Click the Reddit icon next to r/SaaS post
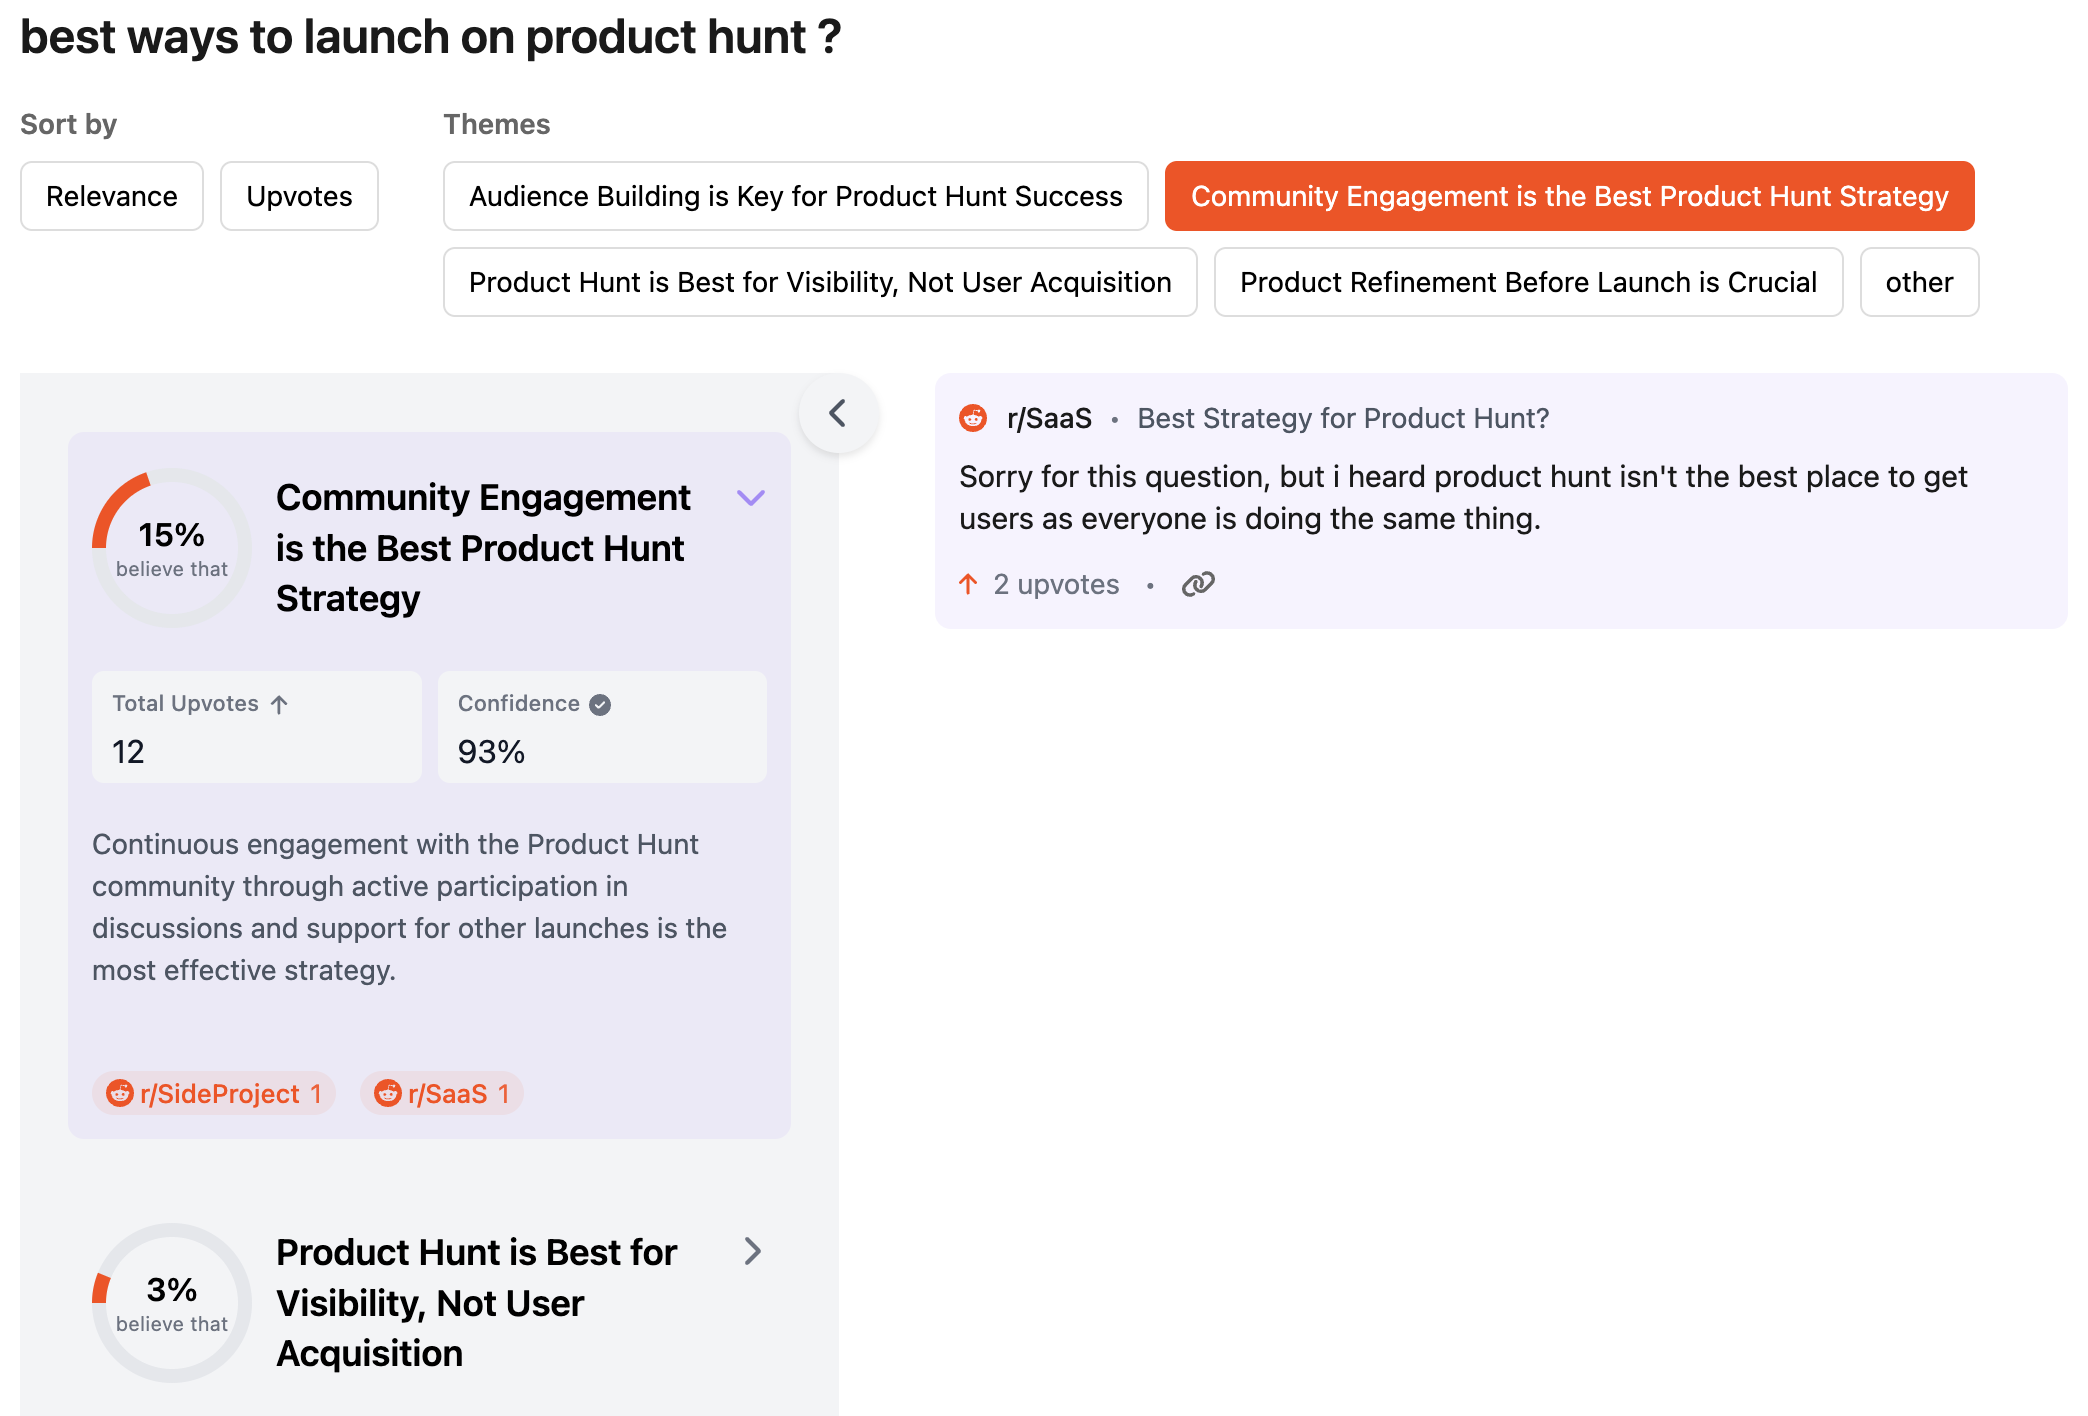 pos(973,418)
